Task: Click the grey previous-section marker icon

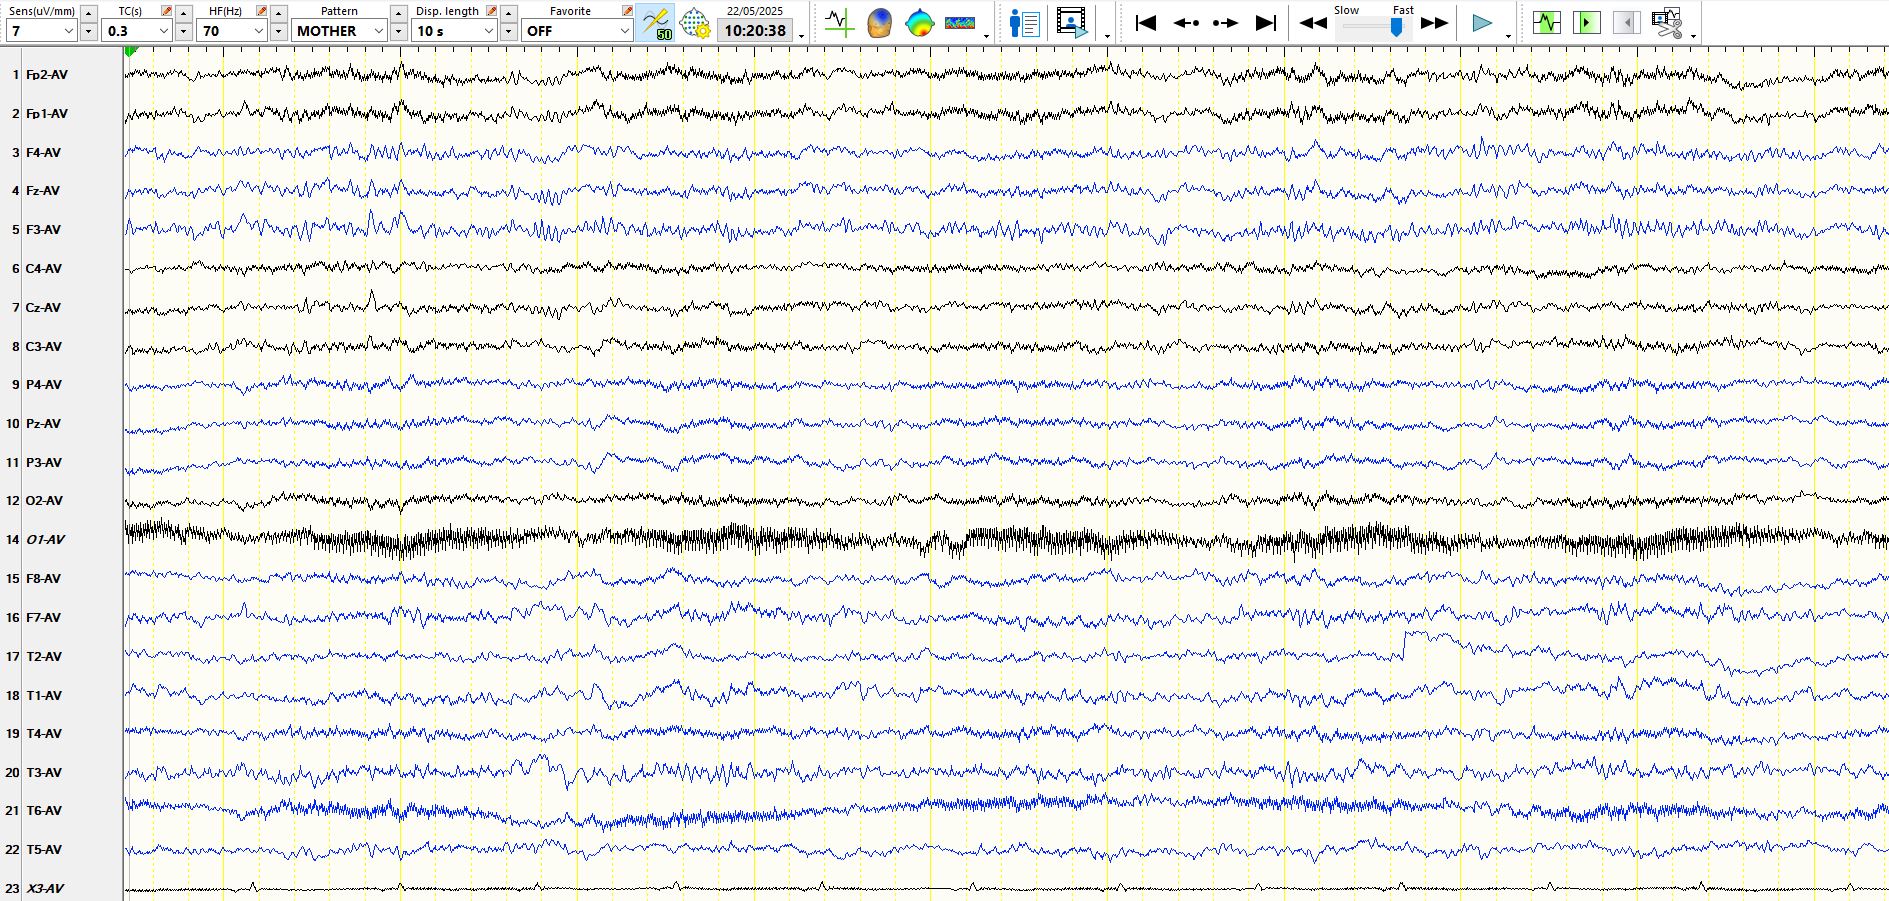Action: (x=1626, y=22)
